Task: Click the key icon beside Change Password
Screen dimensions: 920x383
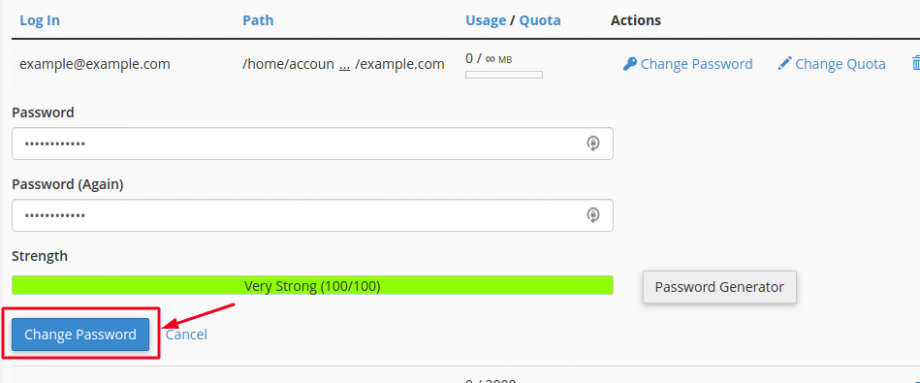Action: coord(630,63)
